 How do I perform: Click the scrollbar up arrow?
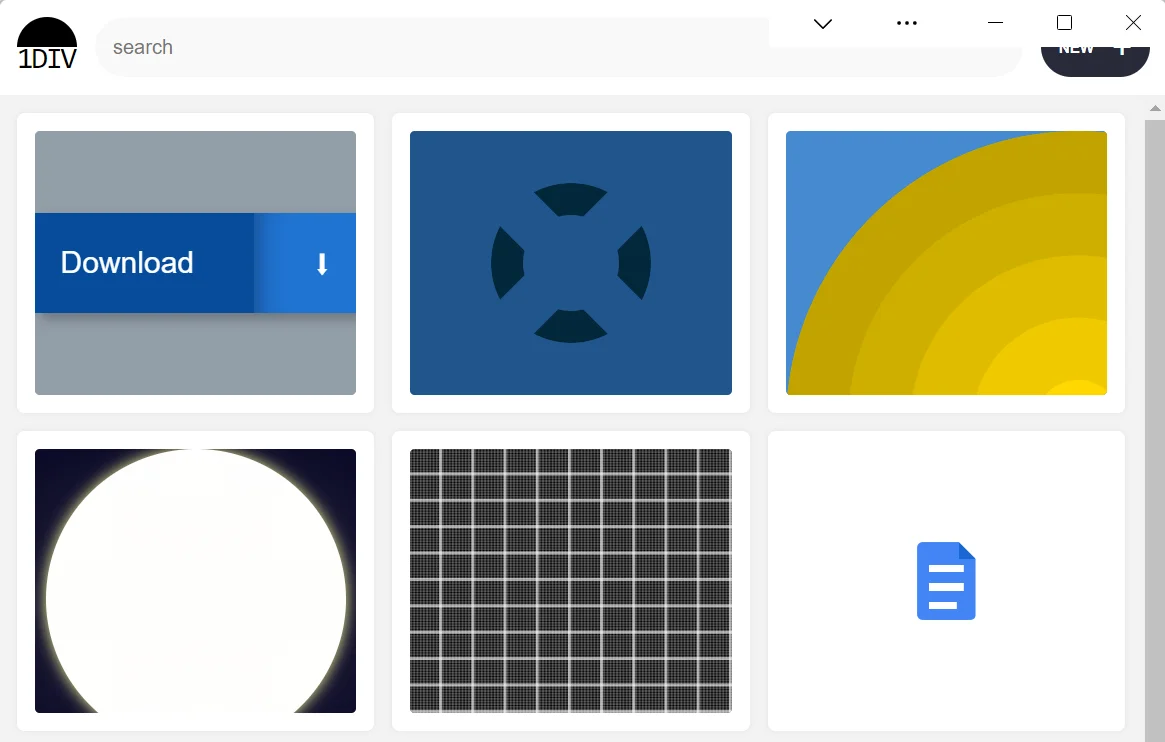pyautogui.click(x=1155, y=107)
